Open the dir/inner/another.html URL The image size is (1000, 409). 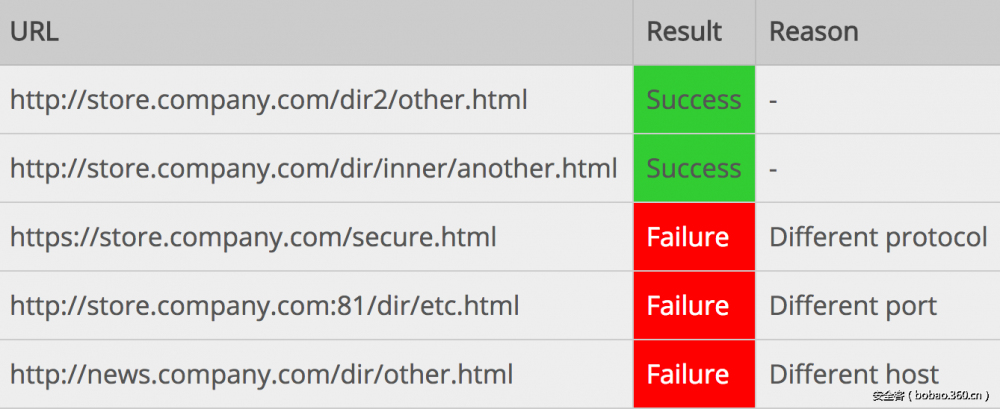313,168
